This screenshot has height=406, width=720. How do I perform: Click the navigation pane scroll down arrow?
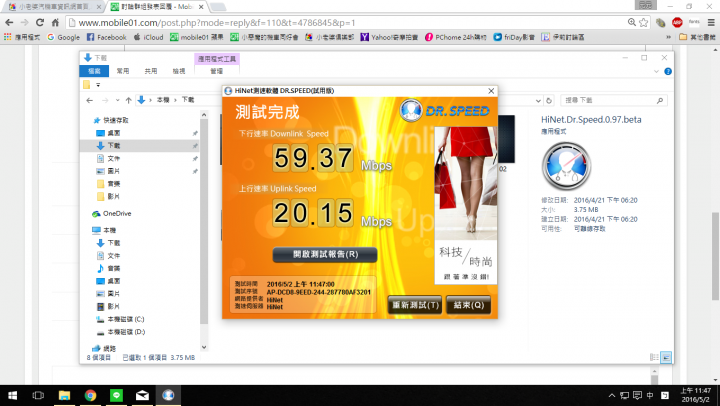[204, 348]
